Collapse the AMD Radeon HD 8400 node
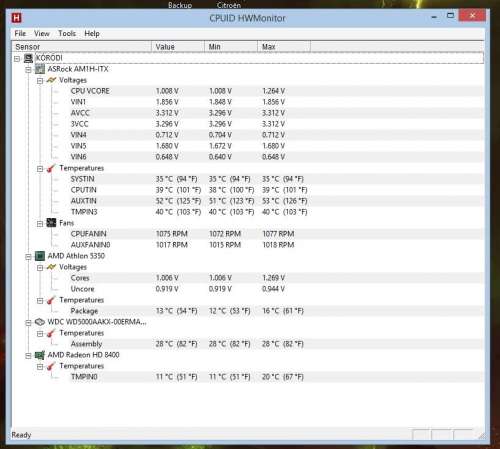Viewport: 500px width, 449px height. [x=28, y=356]
